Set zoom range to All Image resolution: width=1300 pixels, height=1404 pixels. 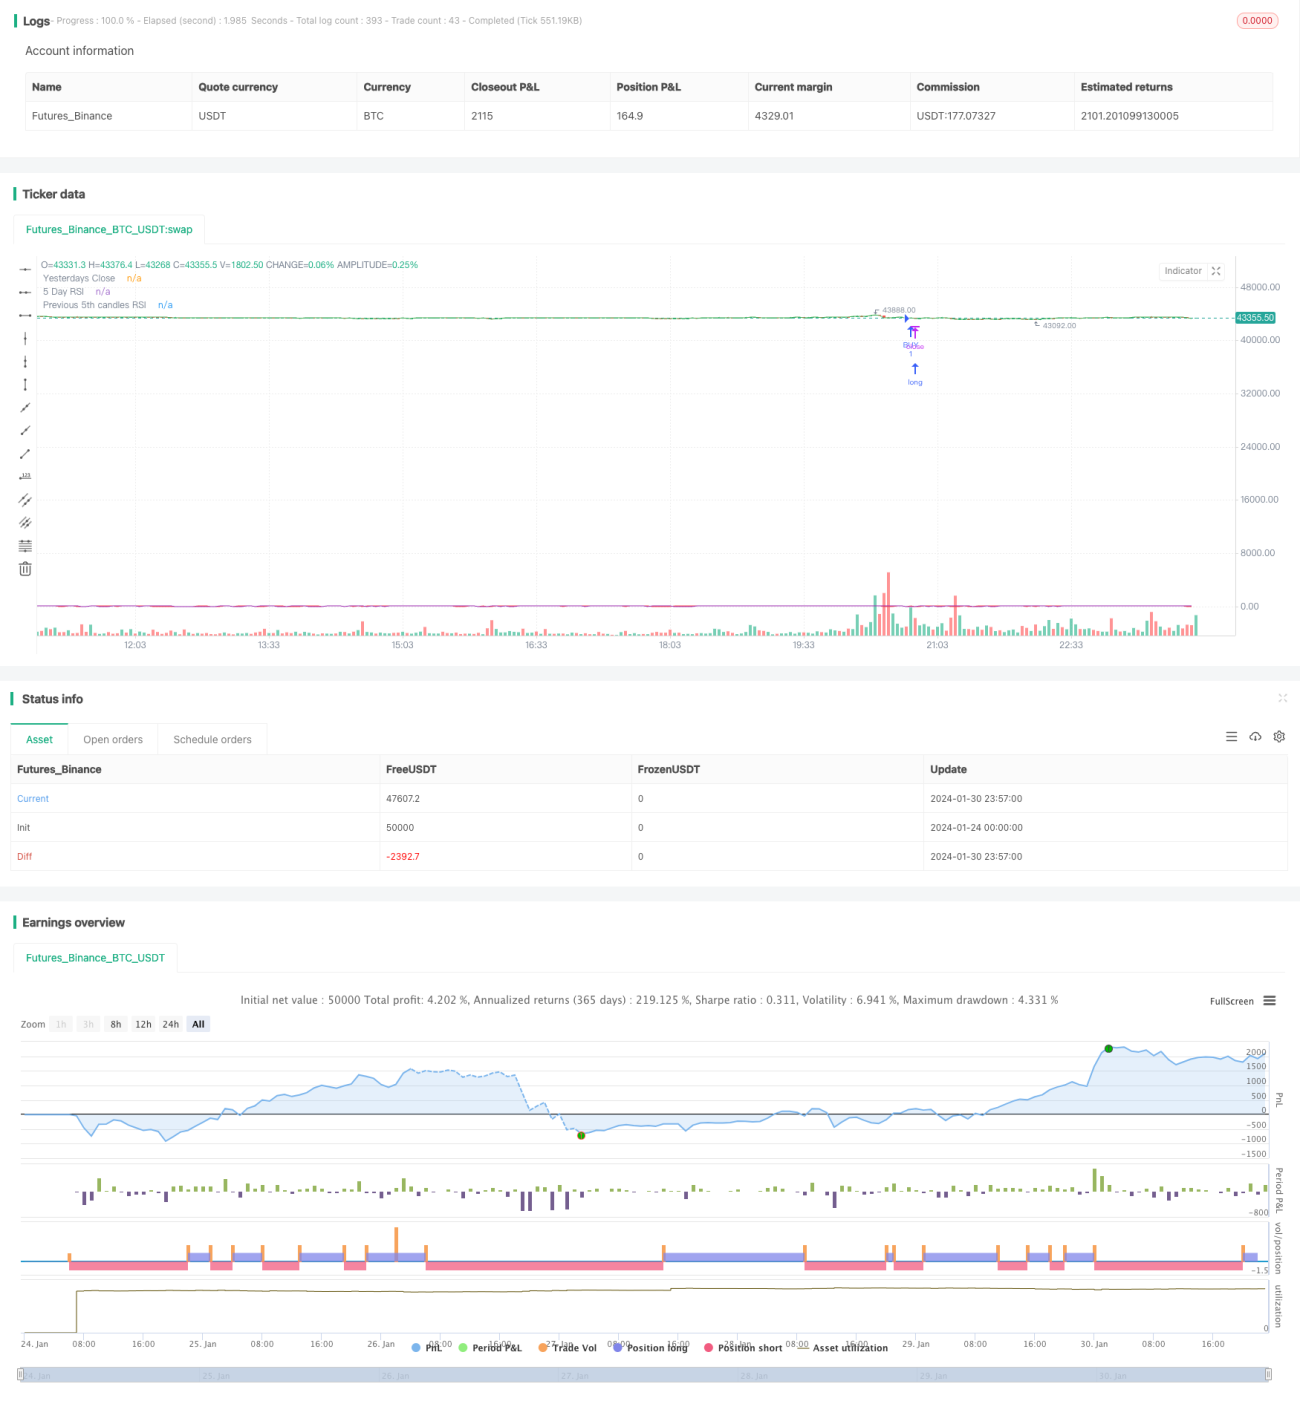point(198,1024)
